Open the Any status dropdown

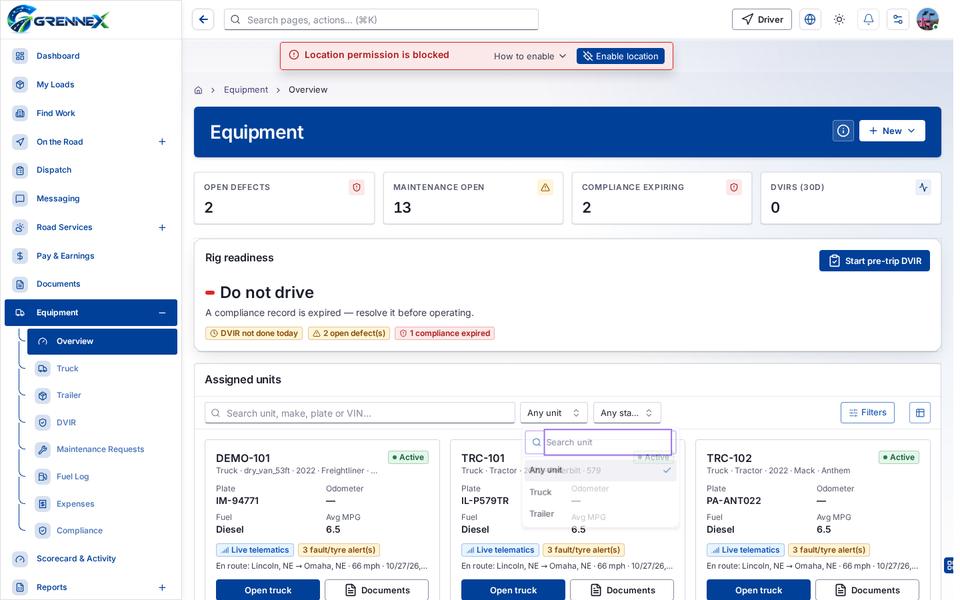click(x=627, y=413)
